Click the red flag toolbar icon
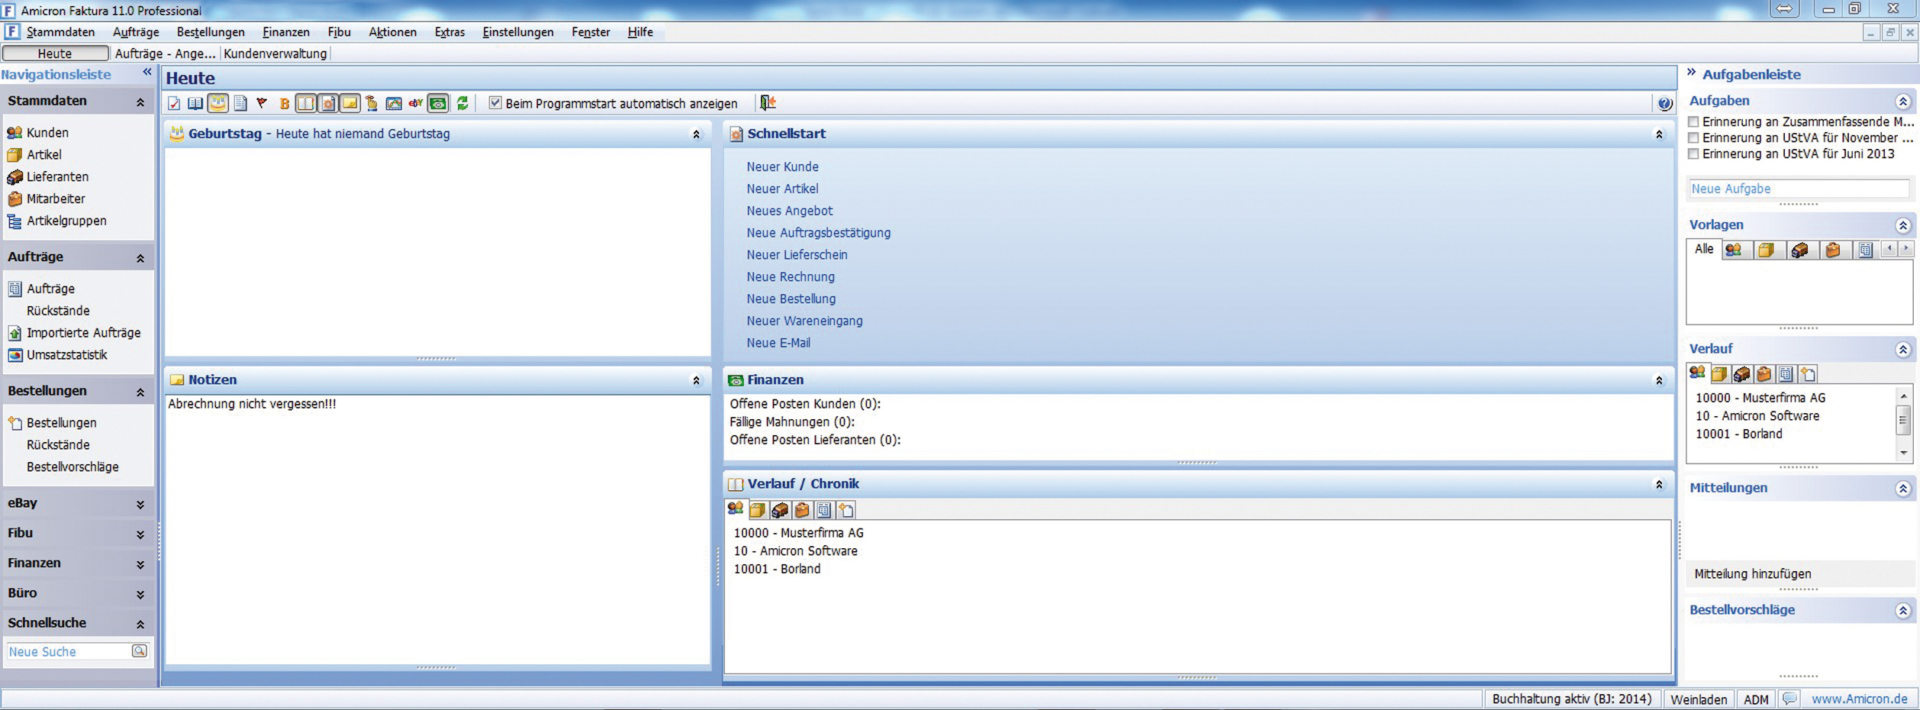1920x710 pixels. click(x=262, y=103)
